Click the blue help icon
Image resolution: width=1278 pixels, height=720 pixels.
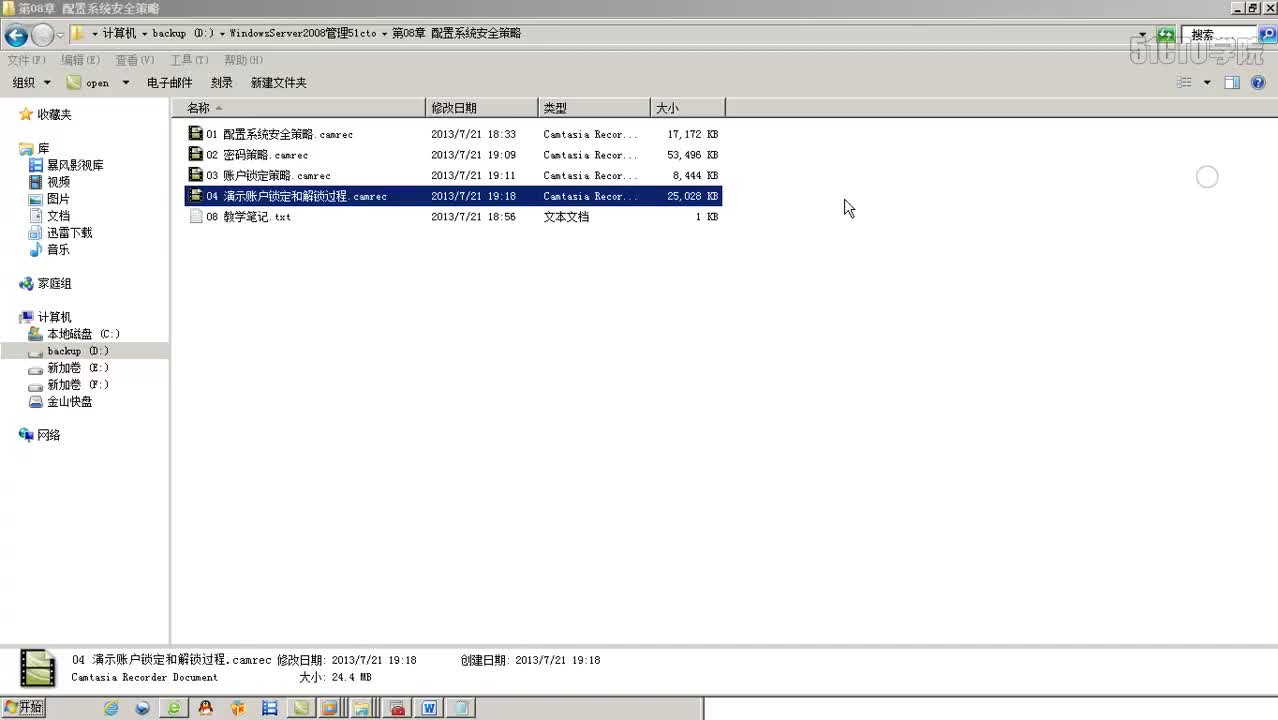tap(1259, 83)
